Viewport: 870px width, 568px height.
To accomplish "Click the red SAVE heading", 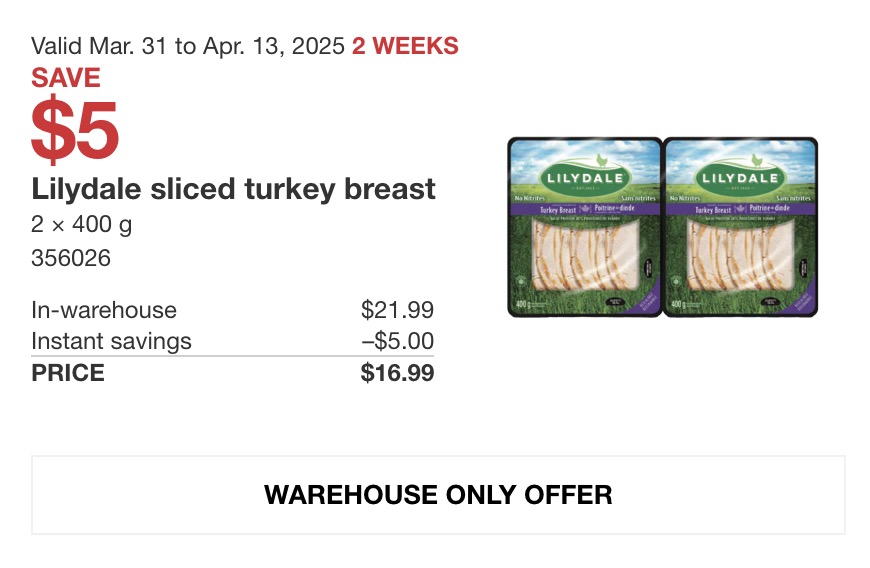I will [66, 77].
